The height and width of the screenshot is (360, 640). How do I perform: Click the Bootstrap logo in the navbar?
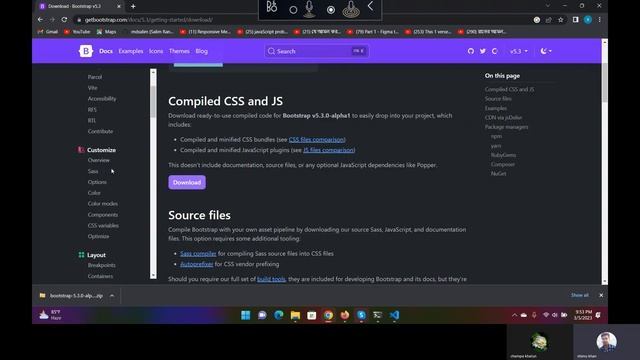[x=86, y=51]
